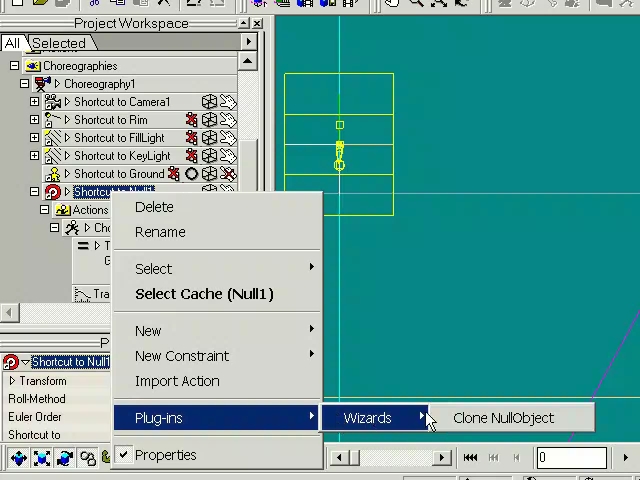Toggle the pickable hand icon on Rim
The height and width of the screenshot is (480, 640).
[x=227, y=120]
